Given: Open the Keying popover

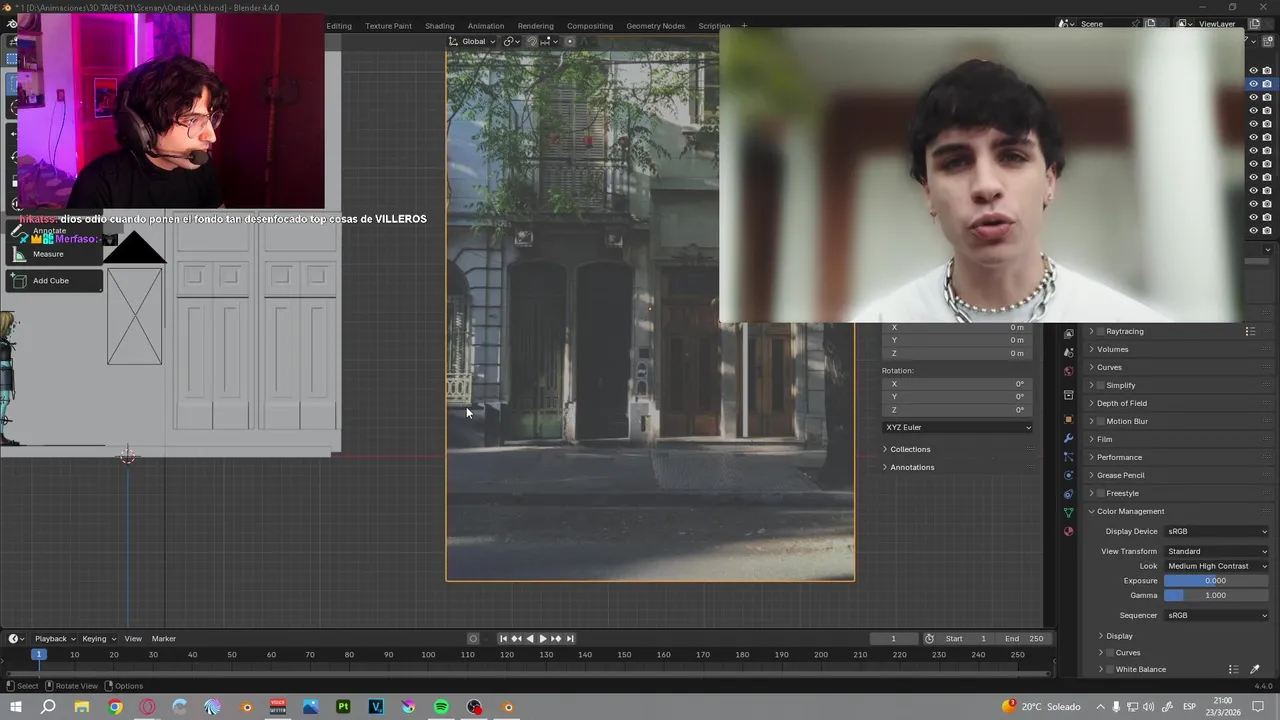Looking at the screenshot, I should click(99, 639).
